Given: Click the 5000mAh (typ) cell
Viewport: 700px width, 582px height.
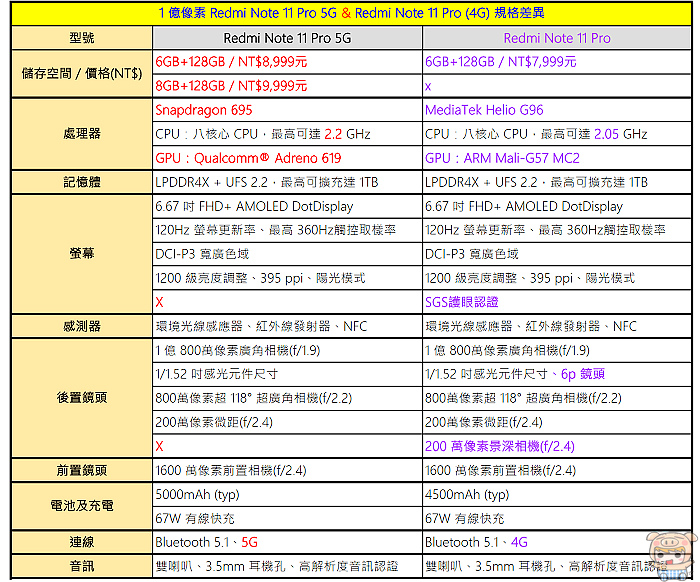Looking at the screenshot, I should click(x=287, y=495).
